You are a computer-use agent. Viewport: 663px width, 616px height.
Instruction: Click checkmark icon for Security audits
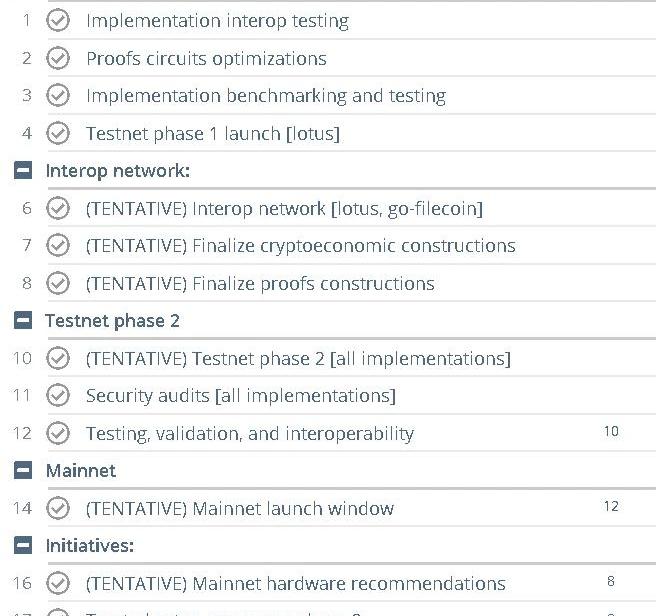click(x=58, y=395)
